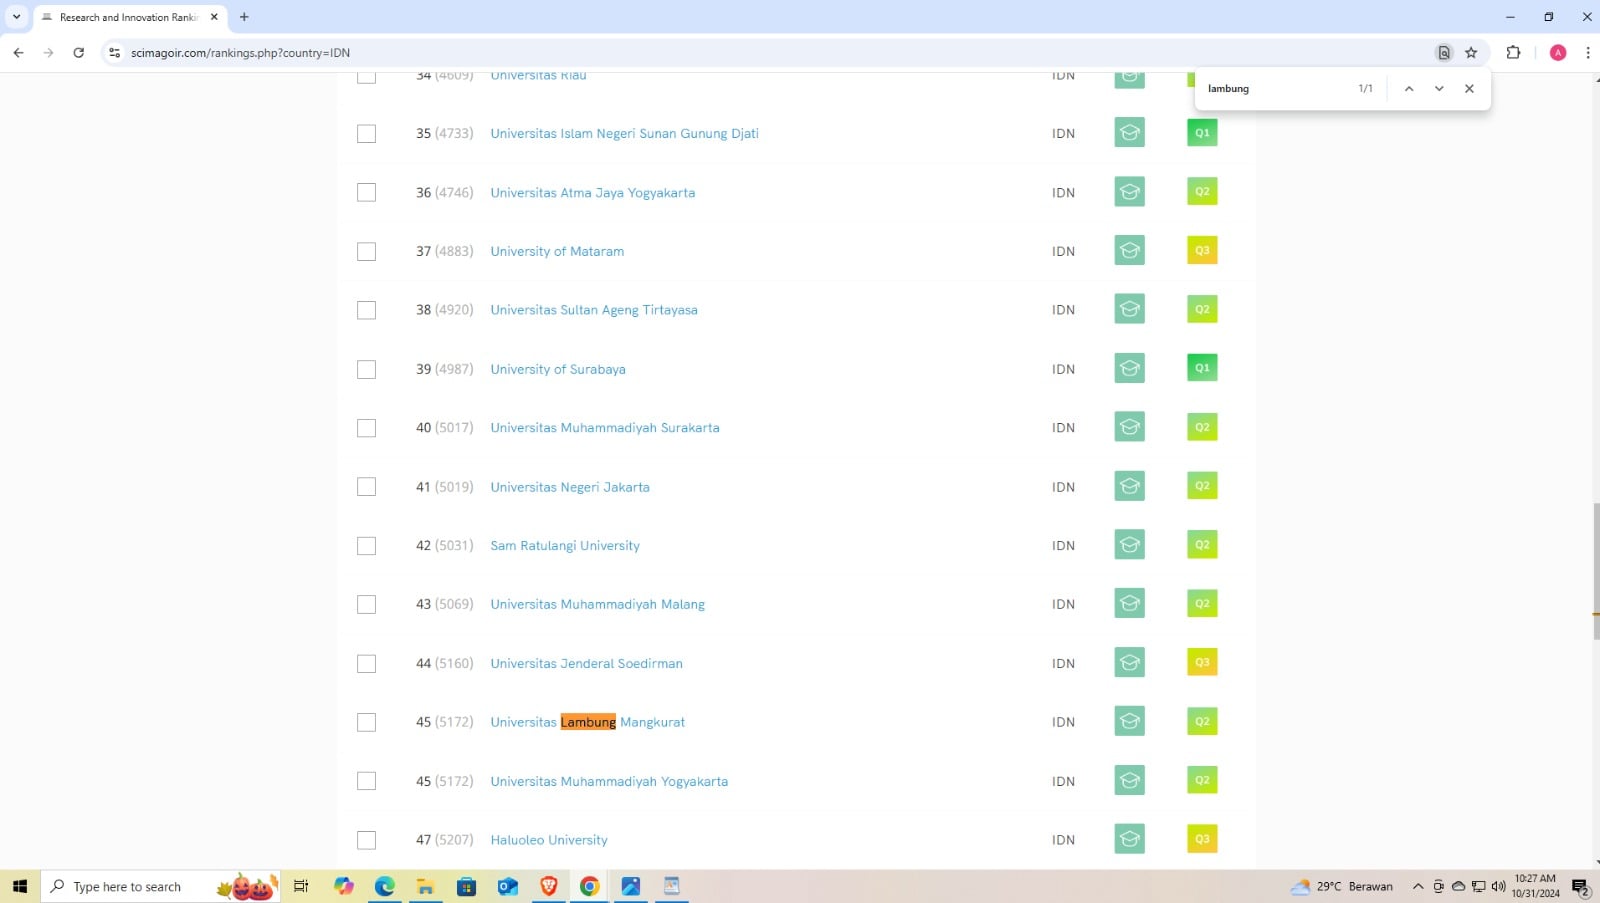Open Universitas Muhammadiyah Malang link
Viewport: 1600px width, 903px height.
coord(598,604)
